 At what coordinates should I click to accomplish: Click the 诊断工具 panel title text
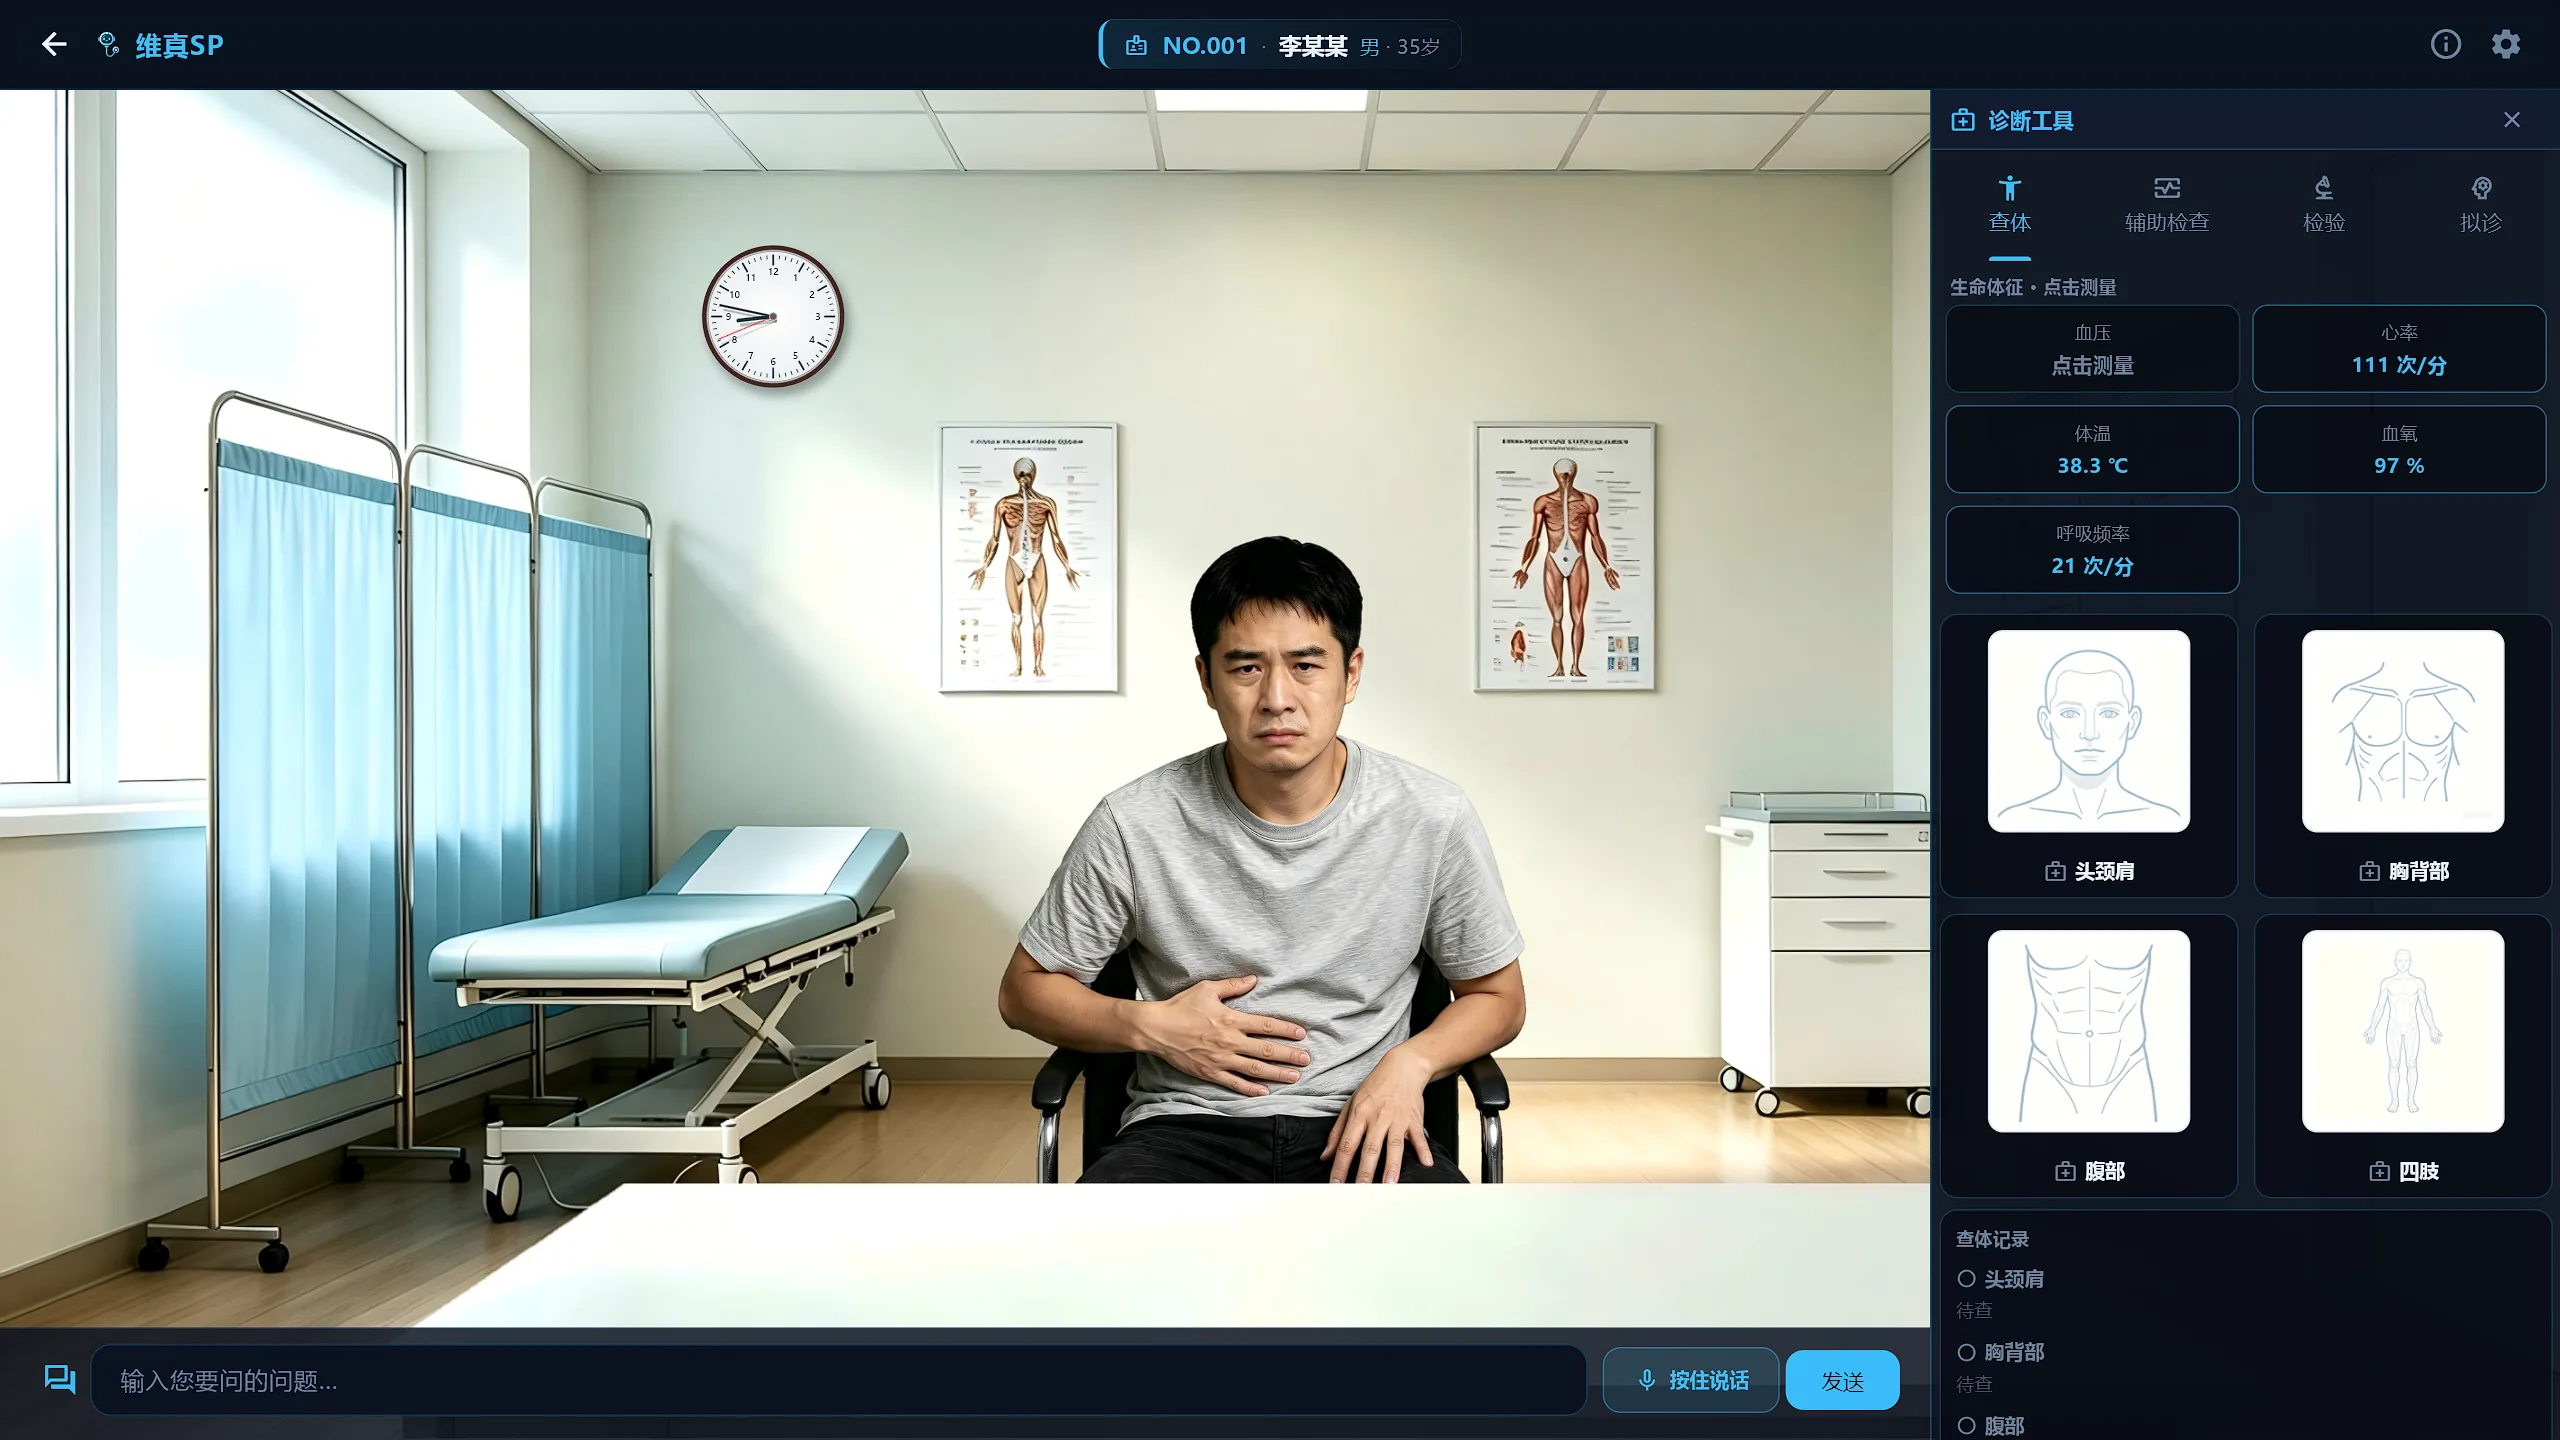click(2030, 120)
